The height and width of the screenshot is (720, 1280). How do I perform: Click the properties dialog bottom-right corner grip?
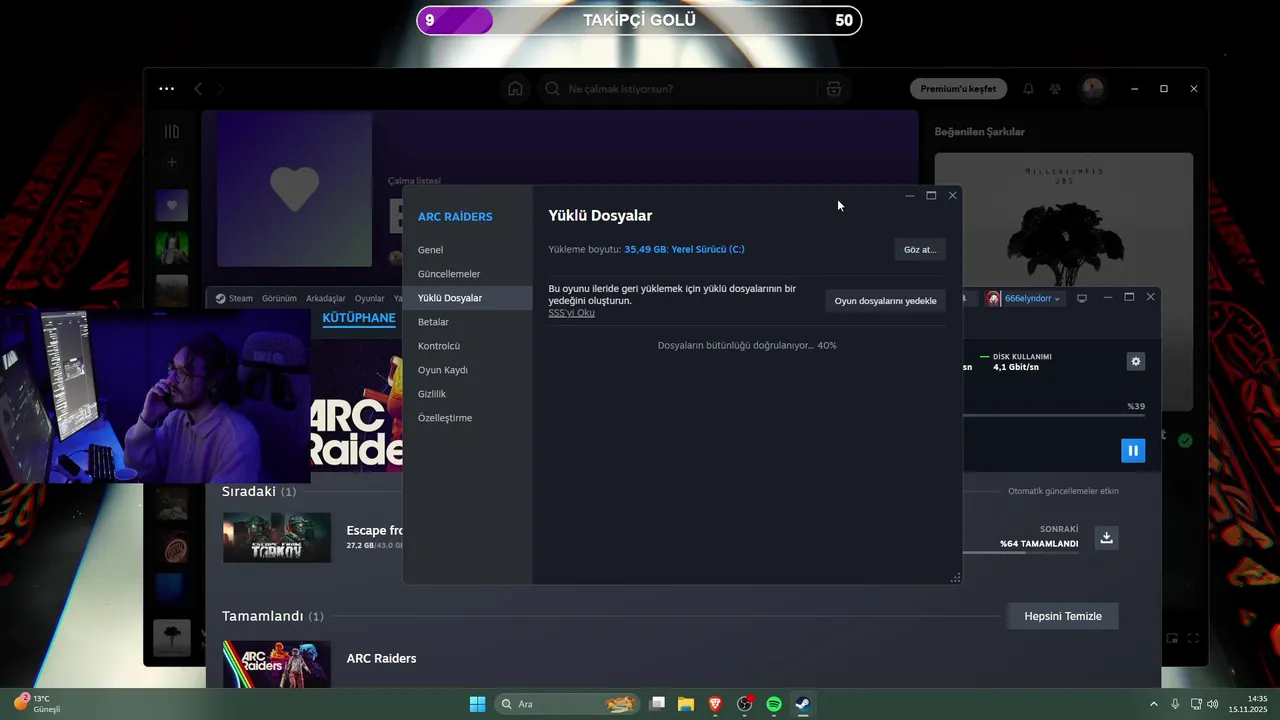955,577
